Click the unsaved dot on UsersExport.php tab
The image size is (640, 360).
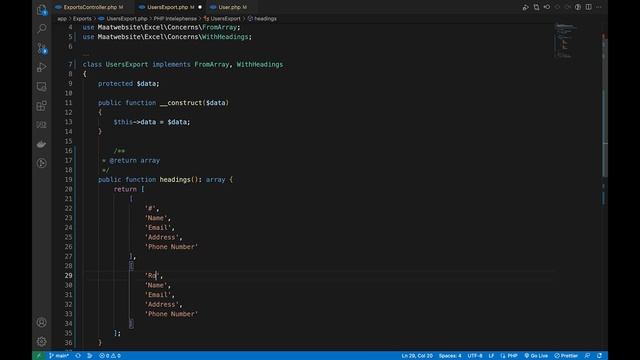(200, 7)
